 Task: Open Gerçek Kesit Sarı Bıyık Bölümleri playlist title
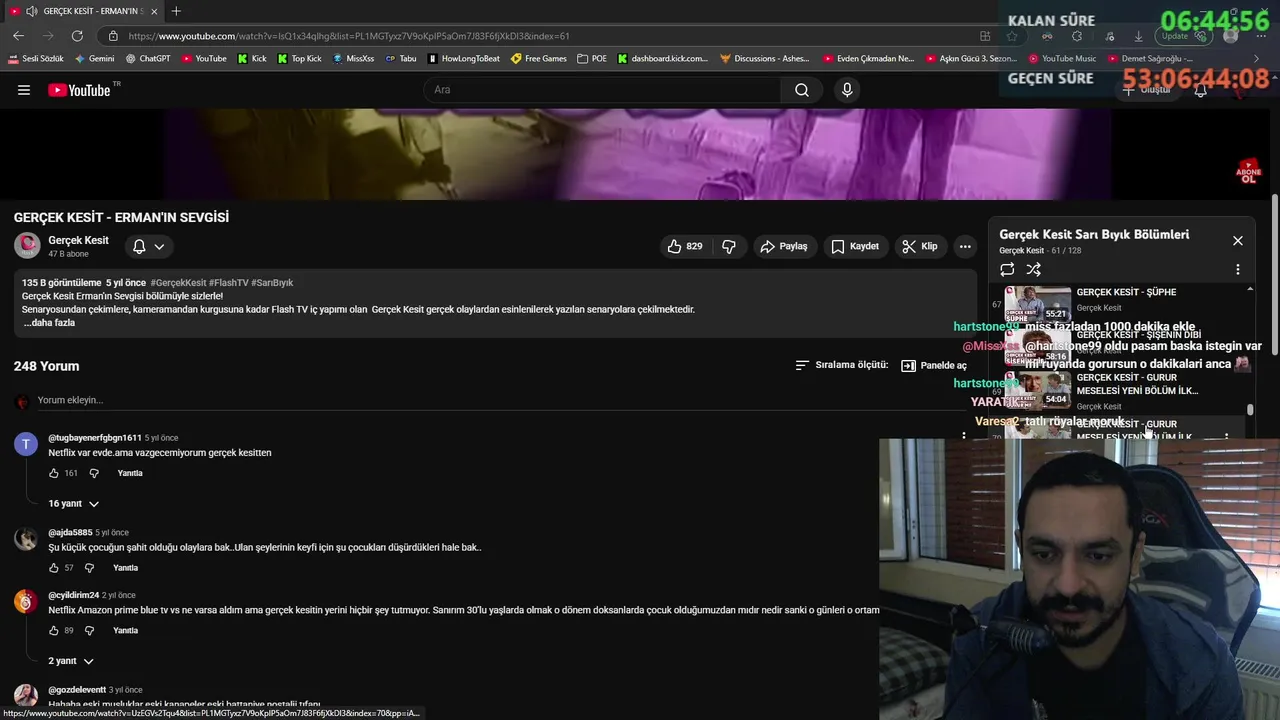(1094, 234)
